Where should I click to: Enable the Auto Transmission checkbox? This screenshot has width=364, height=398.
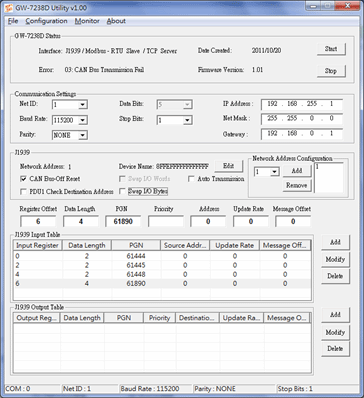tap(191, 179)
